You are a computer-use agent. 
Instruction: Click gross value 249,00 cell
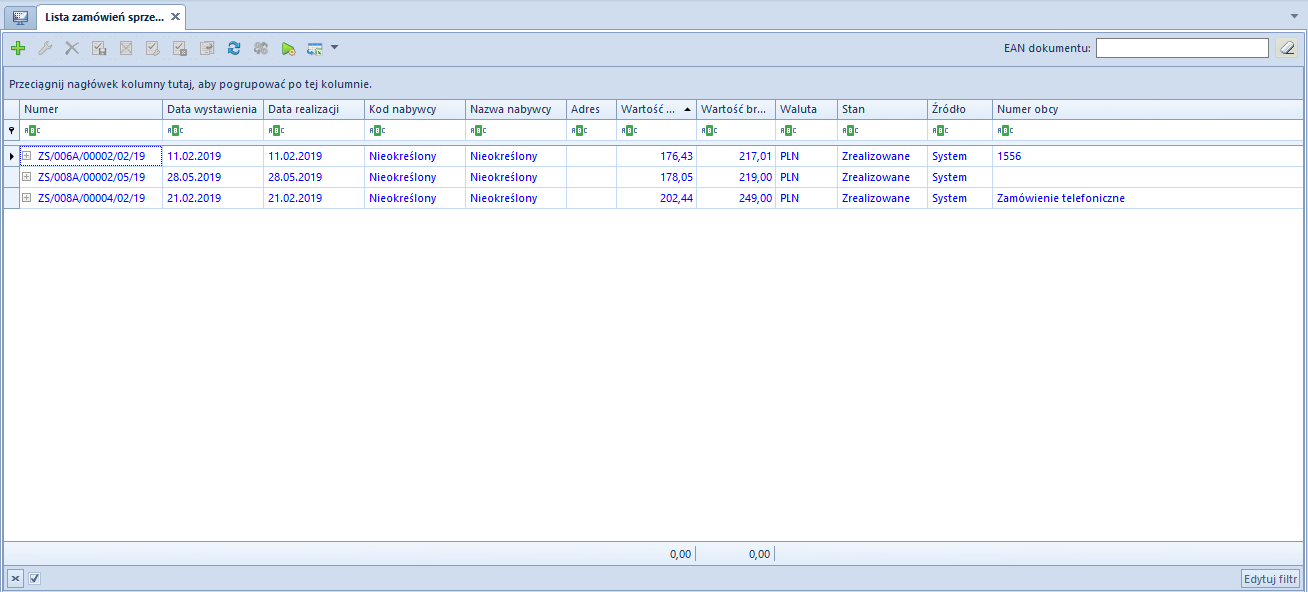(x=736, y=198)
